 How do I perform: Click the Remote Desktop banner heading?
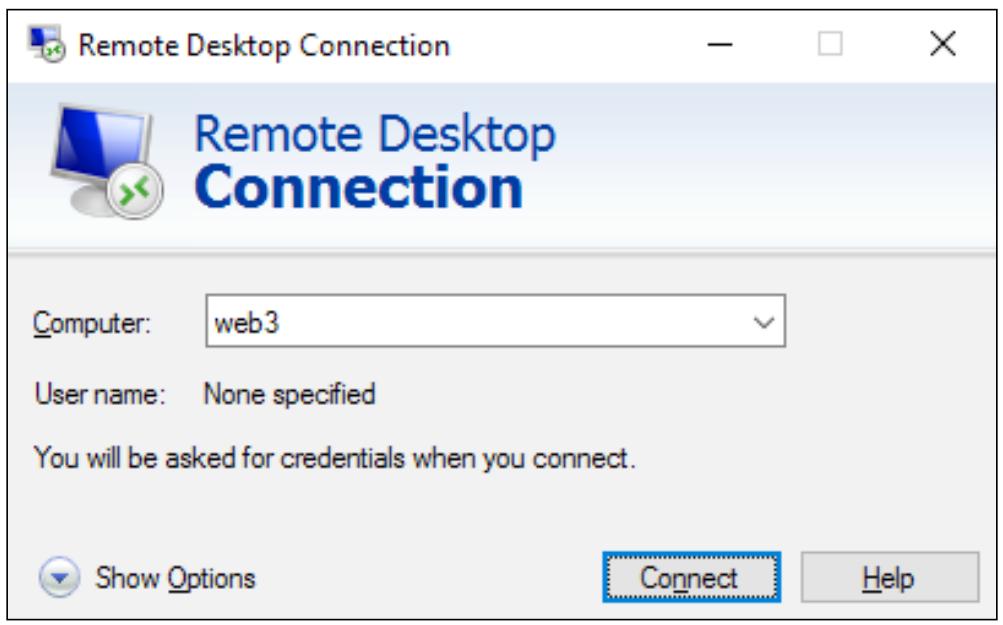[x=375, y=134]
